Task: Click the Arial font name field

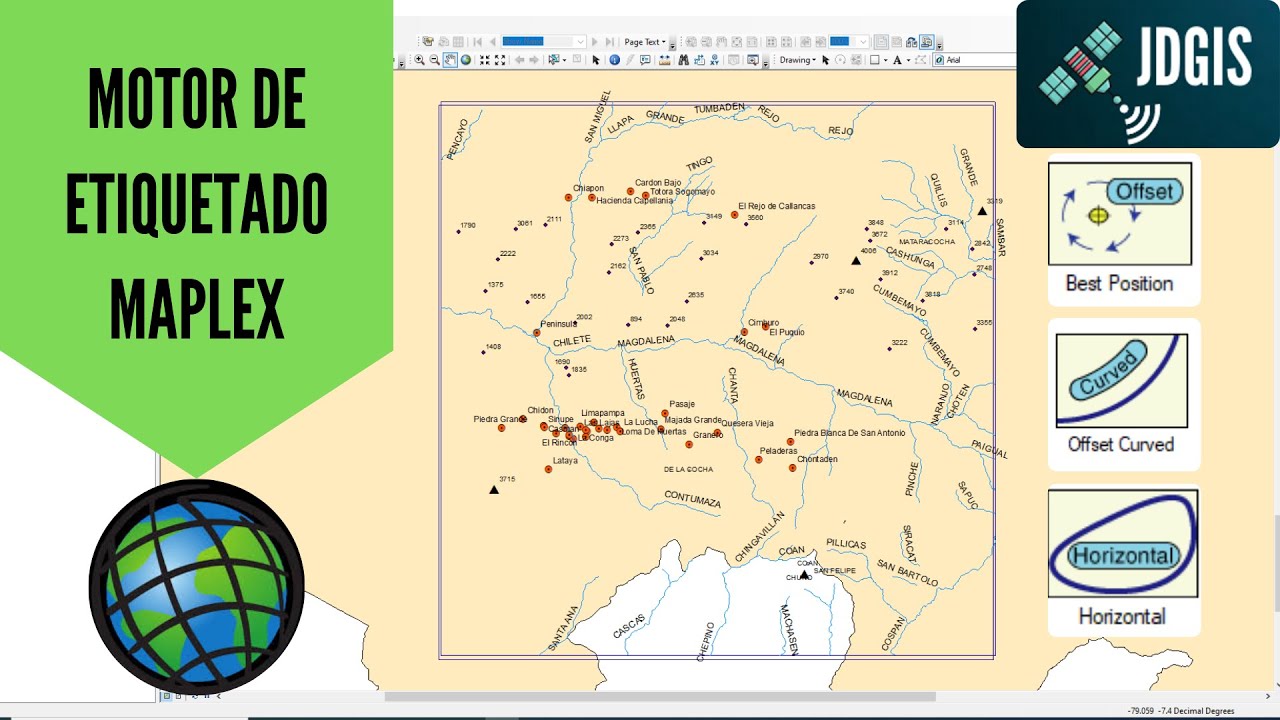Action: [975, 60]
